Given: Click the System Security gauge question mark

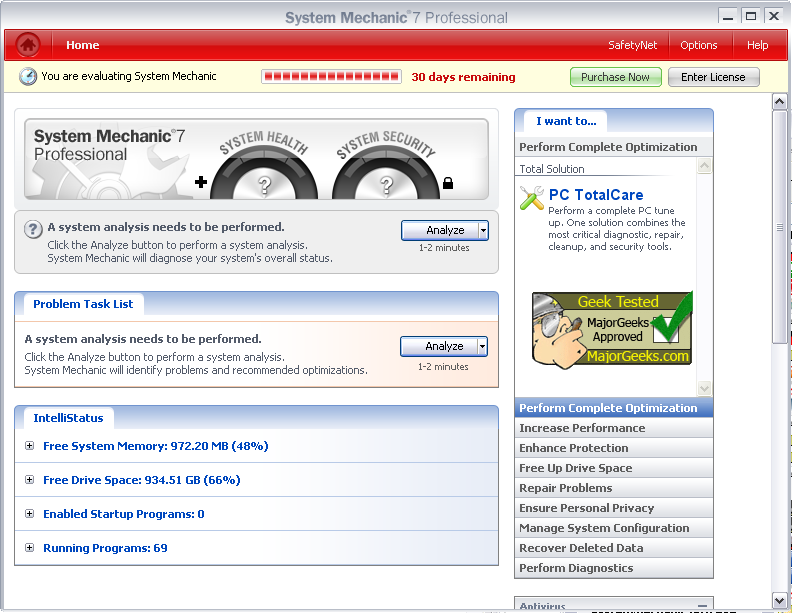Looking at the screenshot, I should (386, 184).
